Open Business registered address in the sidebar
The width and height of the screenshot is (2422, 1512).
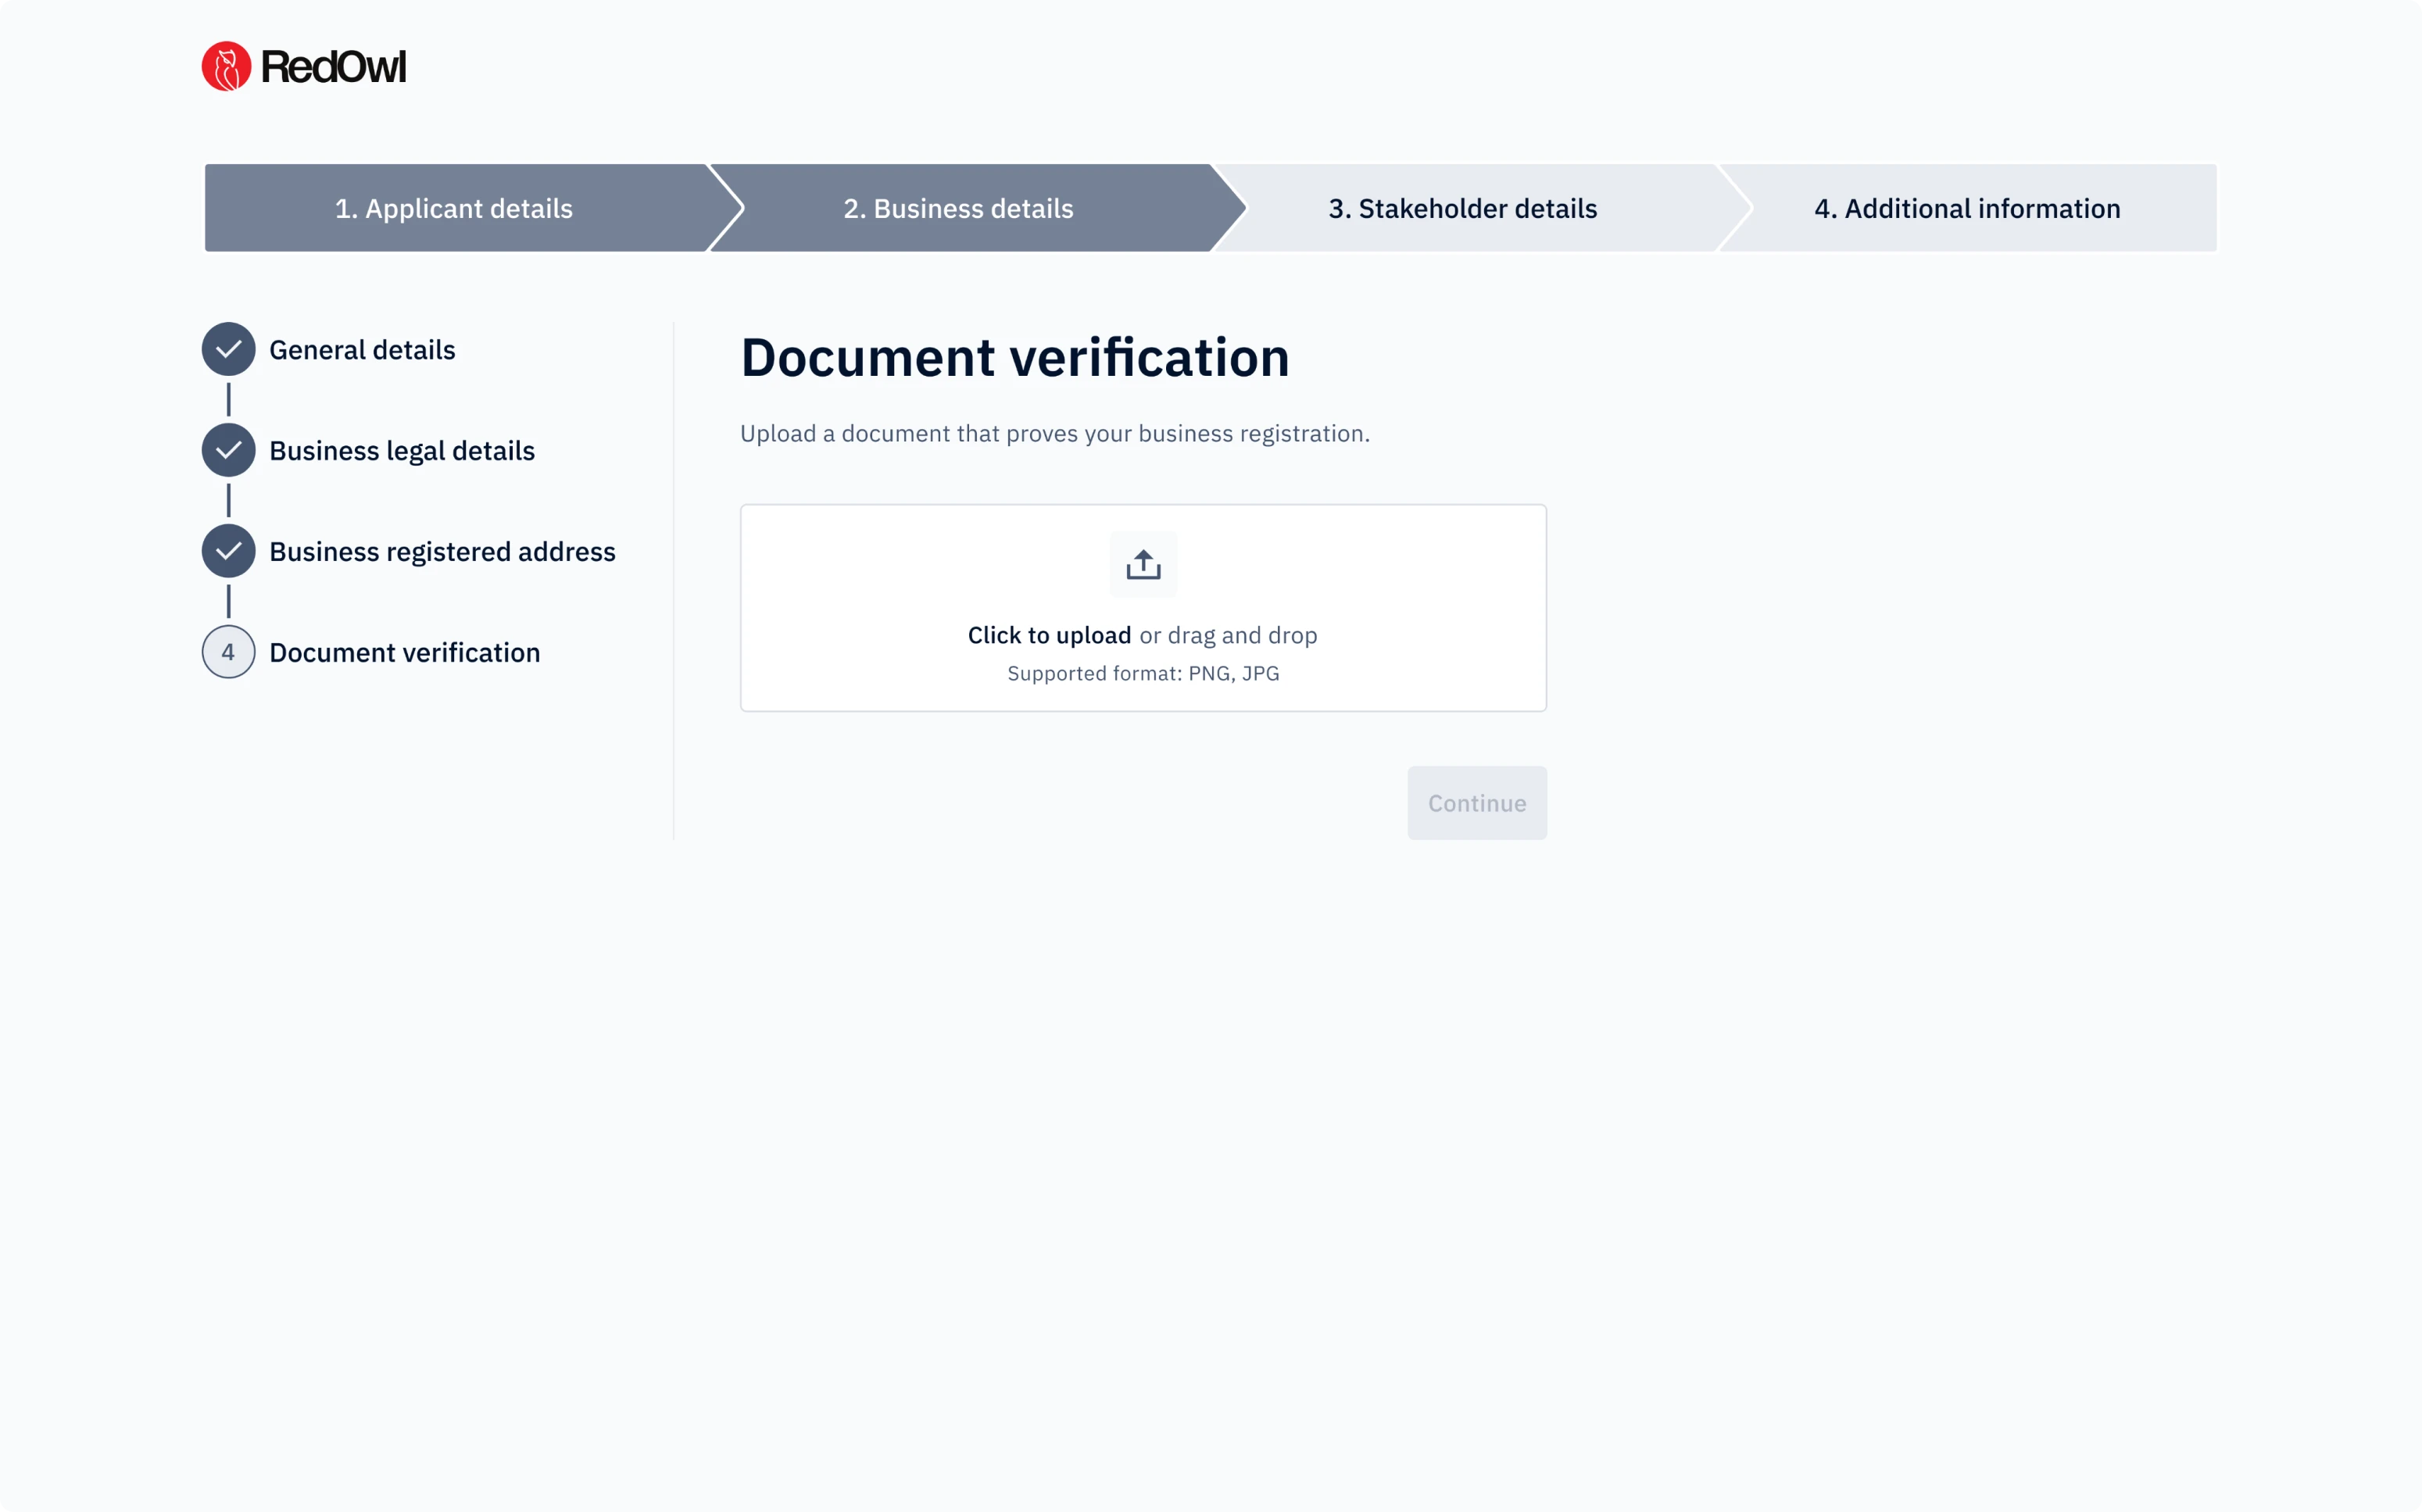pyautogui.click(x=442, y=552)
